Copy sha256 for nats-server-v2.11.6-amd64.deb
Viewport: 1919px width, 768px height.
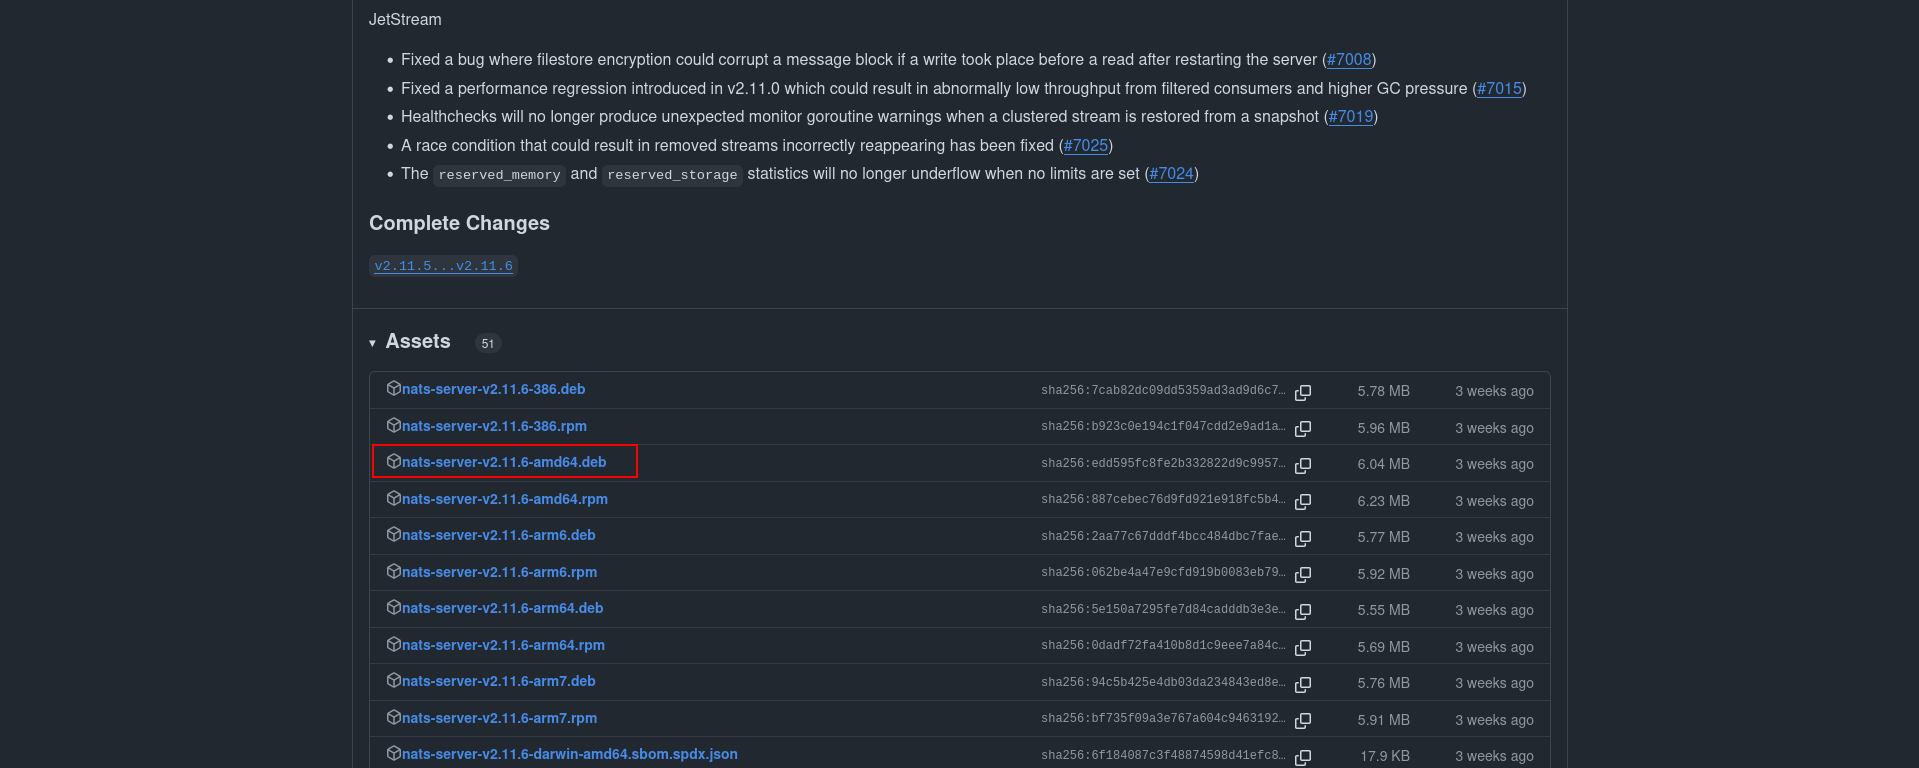point(1303,465)
